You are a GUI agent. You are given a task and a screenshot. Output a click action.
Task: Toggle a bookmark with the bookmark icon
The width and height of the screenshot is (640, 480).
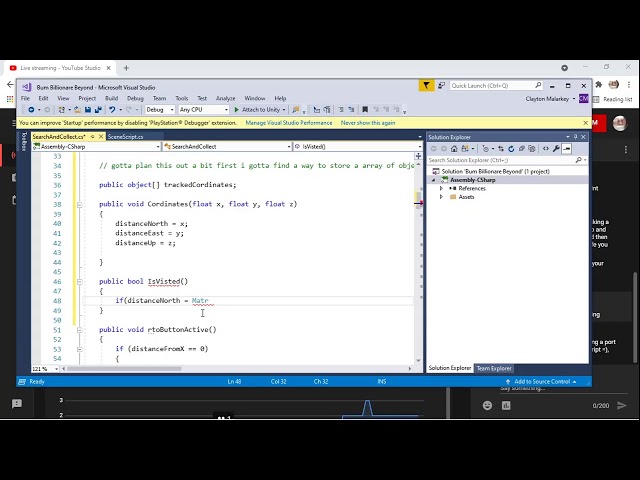pyautogui.click(x=365, y=110)
